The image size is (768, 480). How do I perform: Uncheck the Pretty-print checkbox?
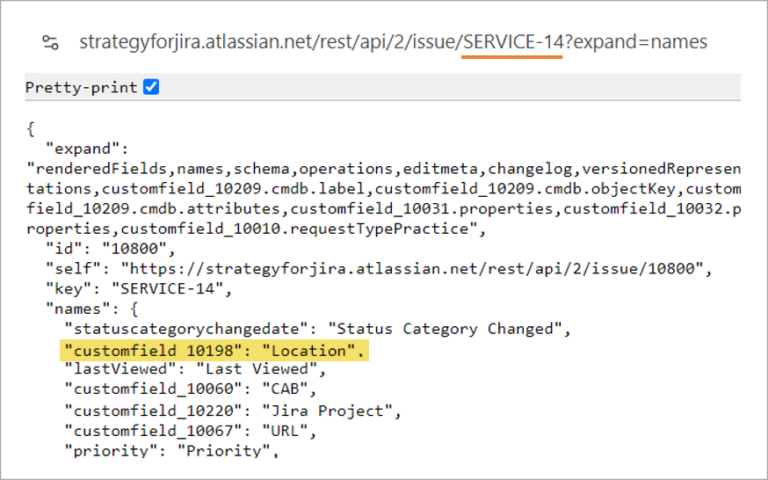click(151, 87)
